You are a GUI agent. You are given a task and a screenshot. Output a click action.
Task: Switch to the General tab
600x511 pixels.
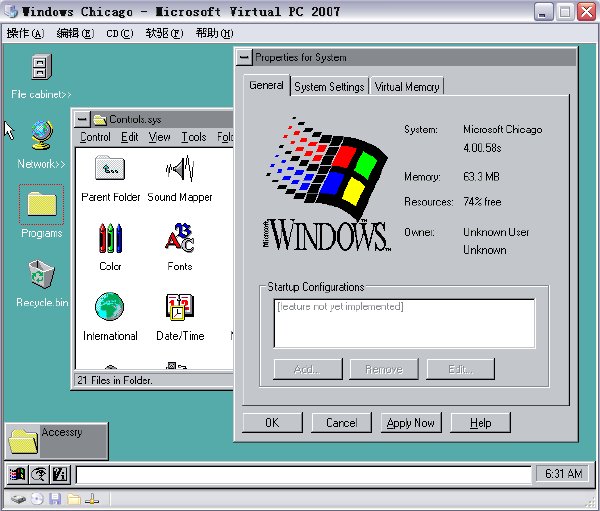click(266, 85)
